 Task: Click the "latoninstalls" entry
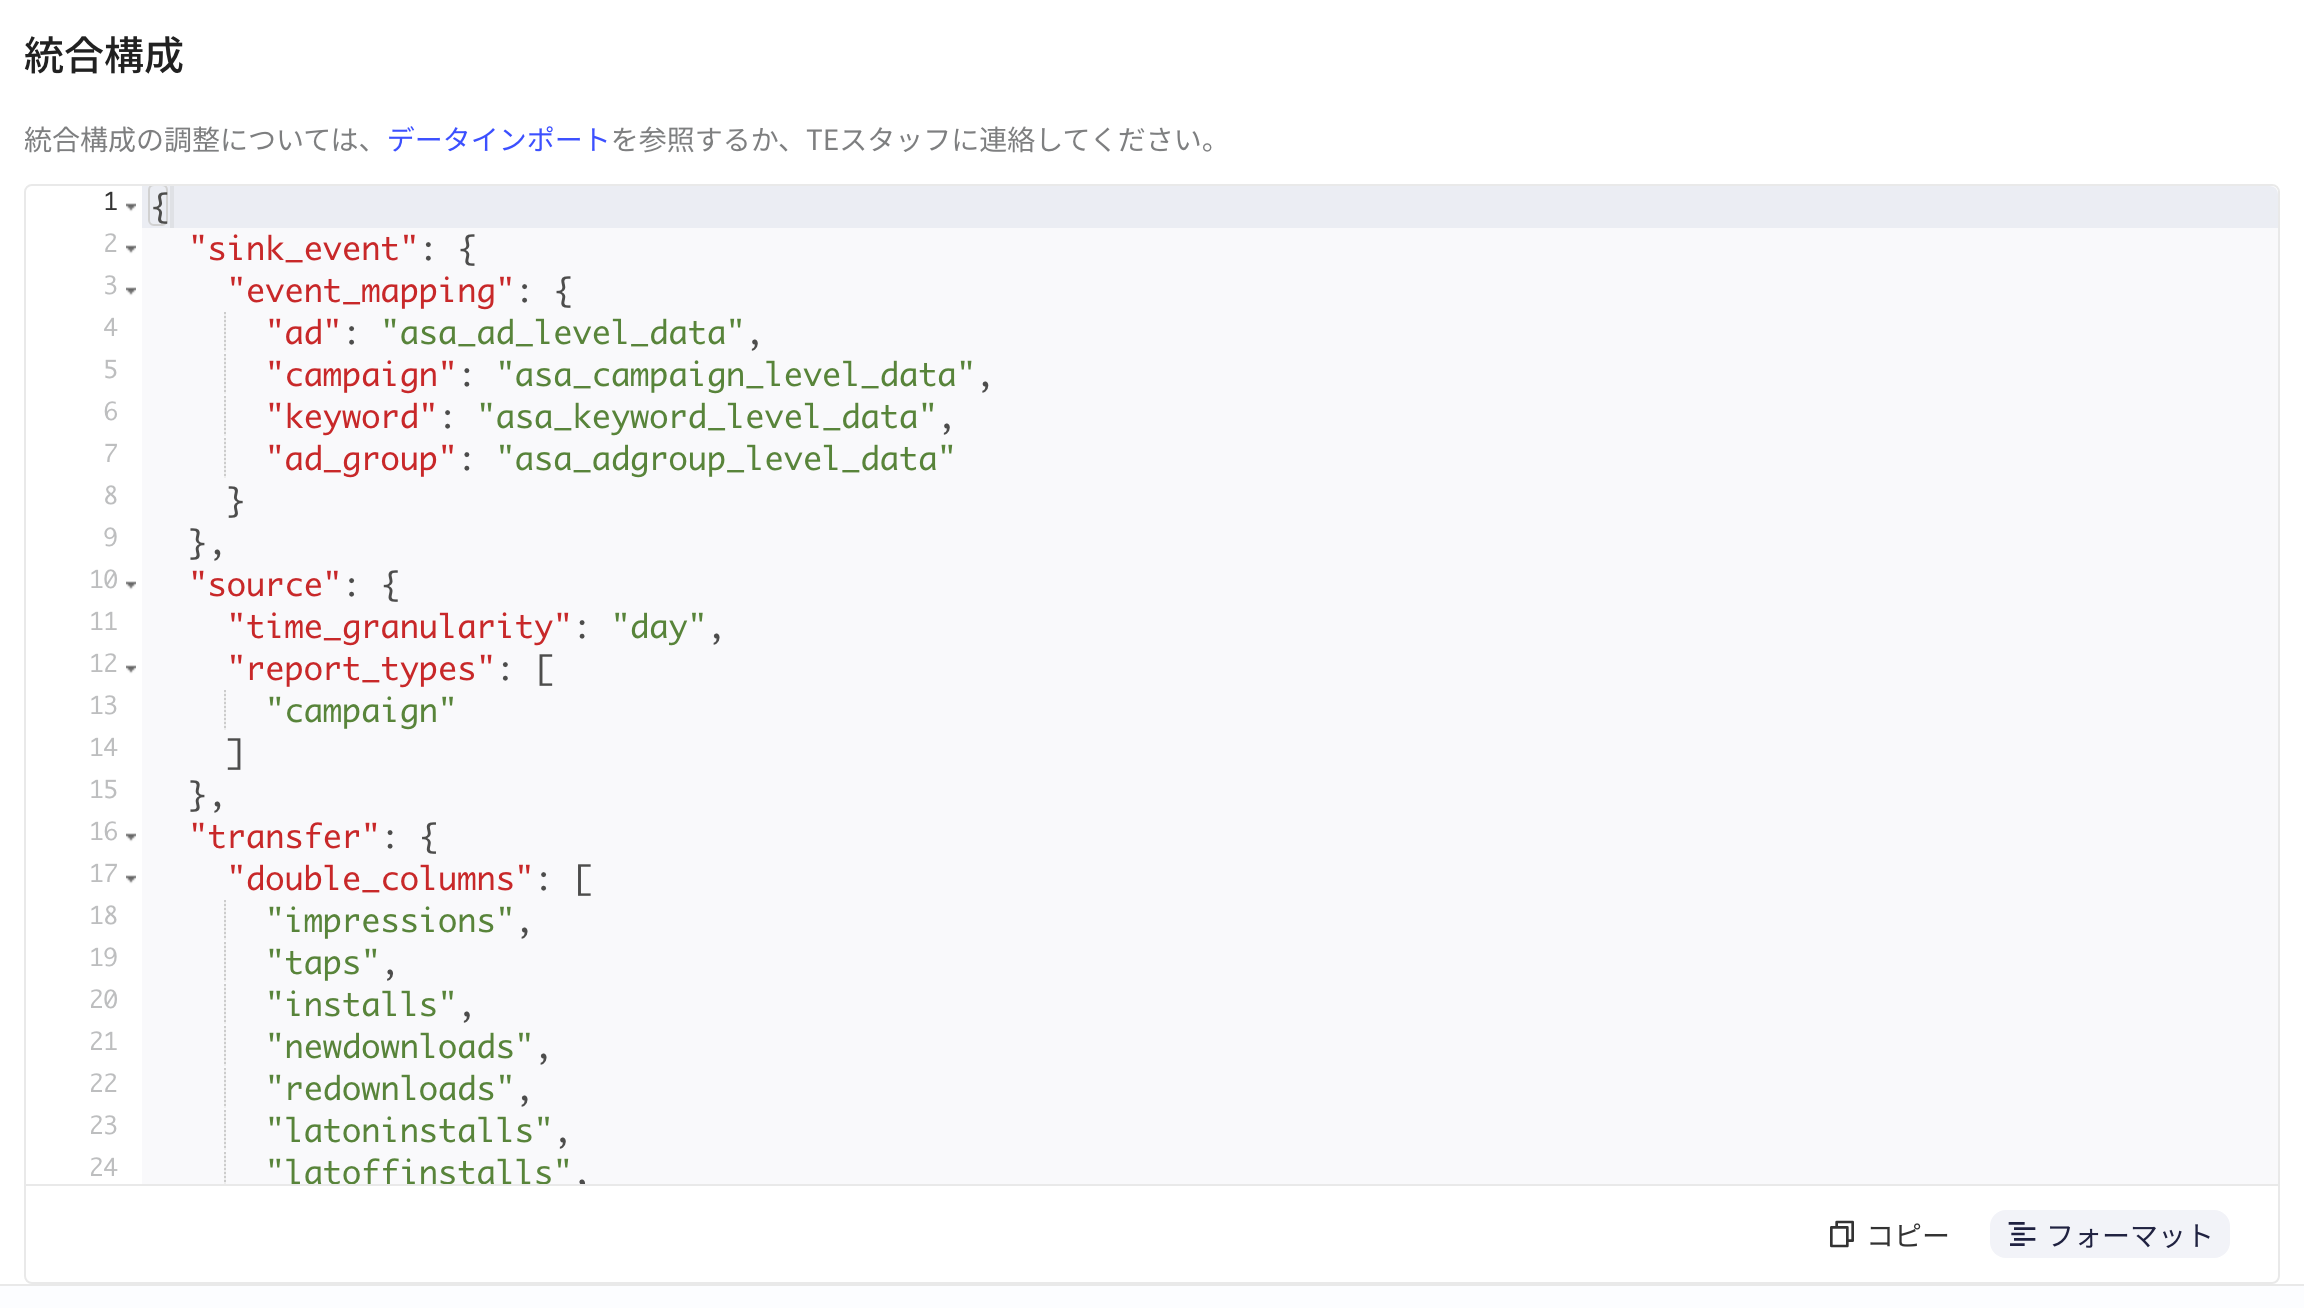coord(409,1131)
